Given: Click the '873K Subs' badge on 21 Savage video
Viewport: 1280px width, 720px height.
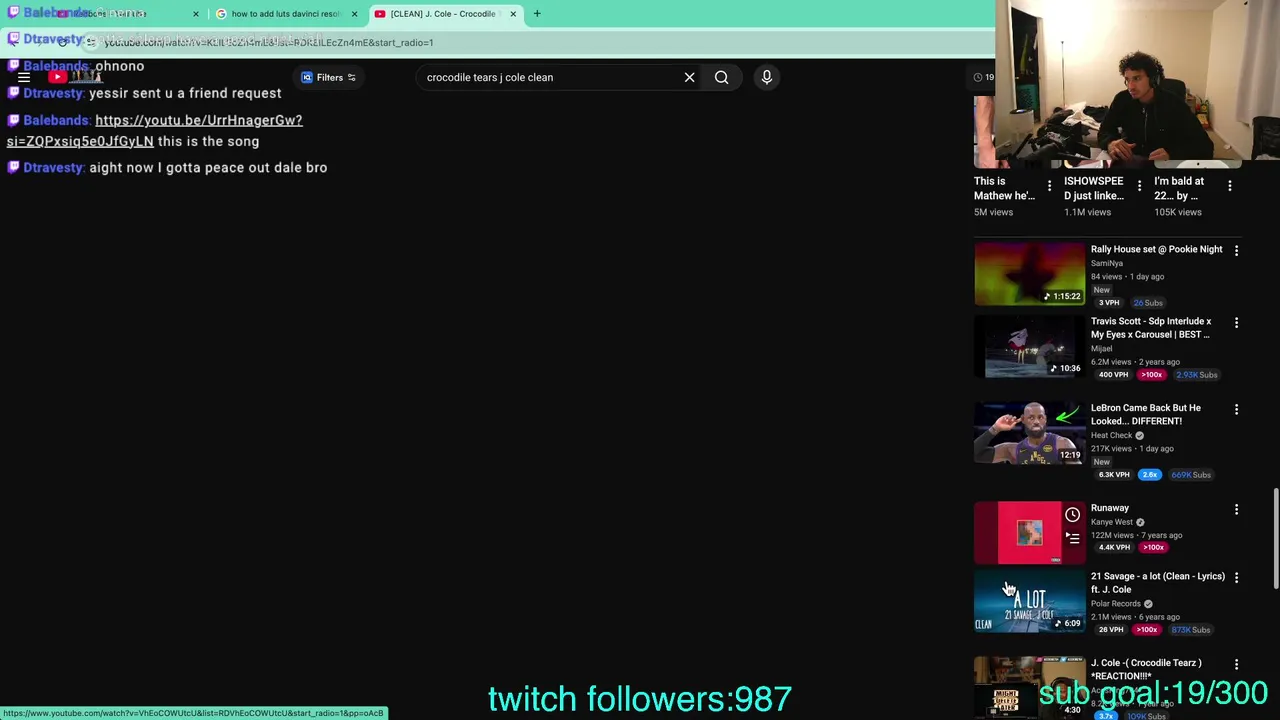Looking at the screenshot, I should (x=1191, y=630).
